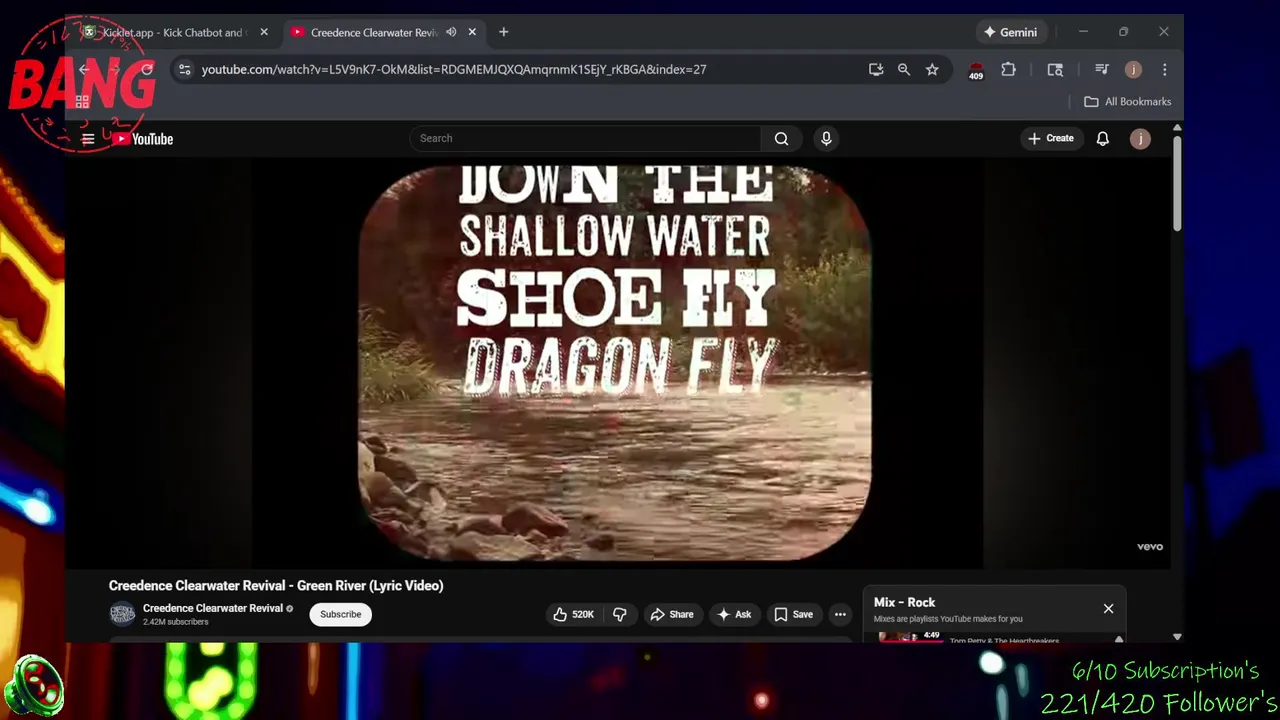
Task: Dislike the Green River video
Action: (620, 614)
